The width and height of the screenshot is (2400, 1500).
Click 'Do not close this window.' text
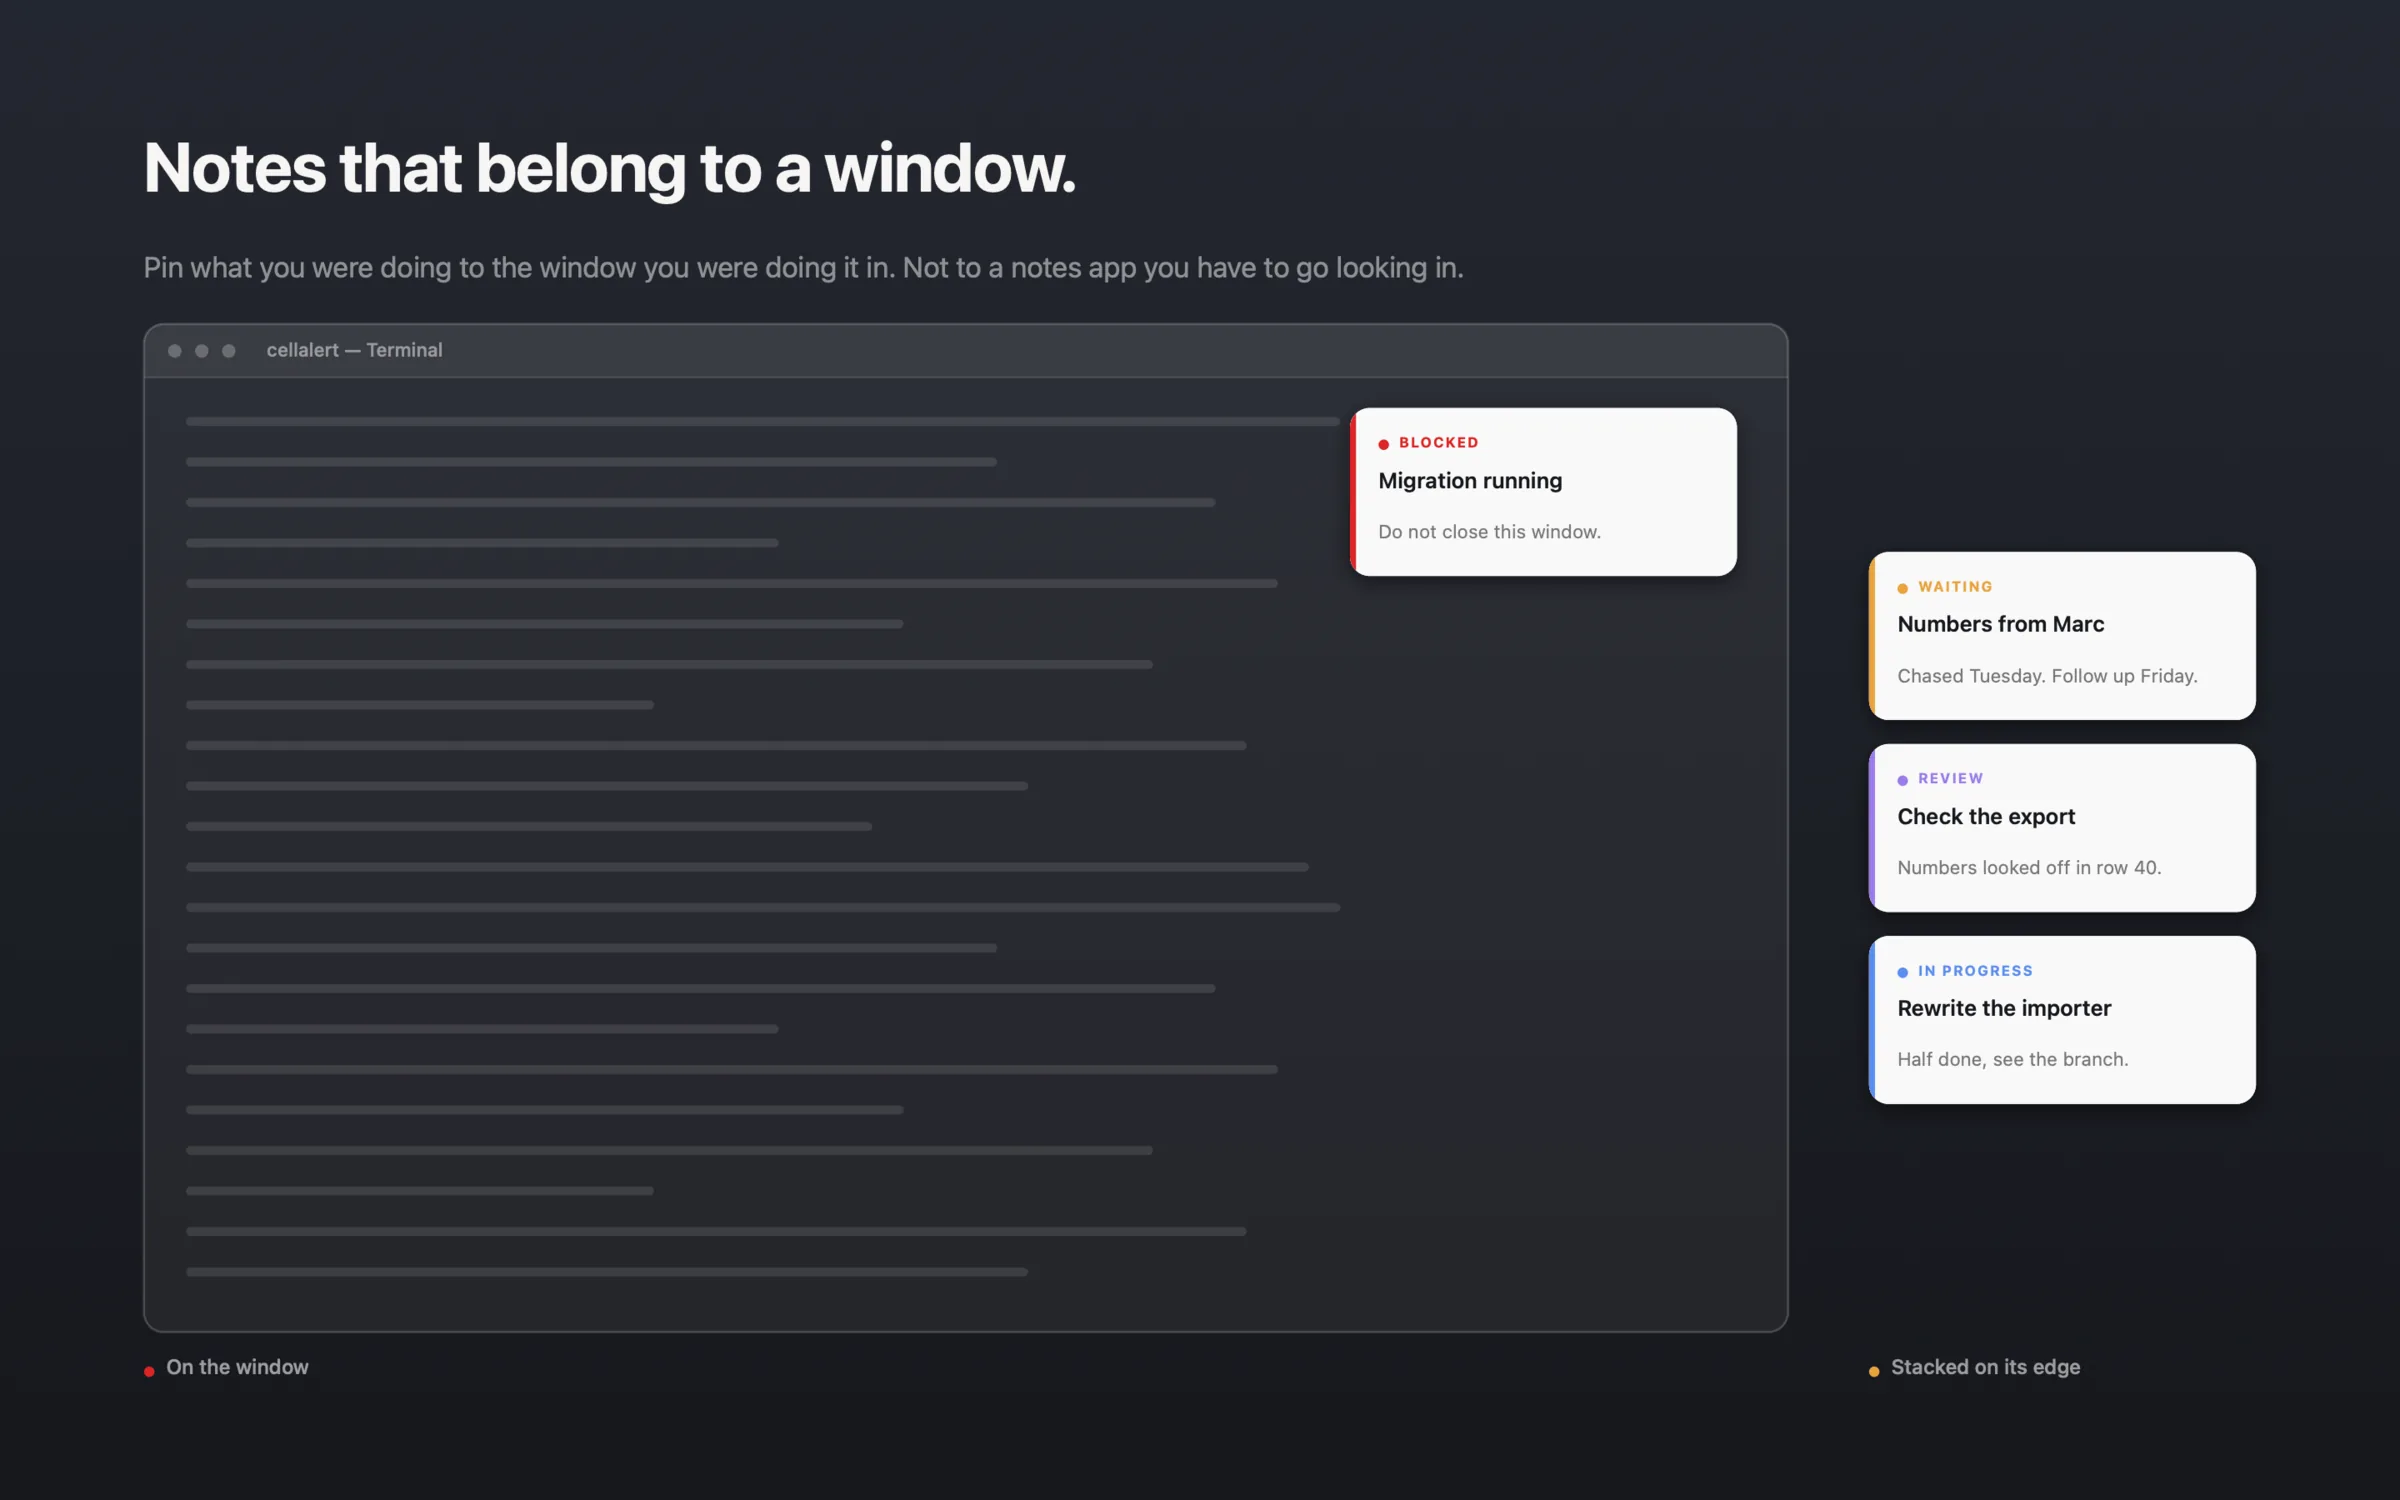click(x=1489, y=532)
